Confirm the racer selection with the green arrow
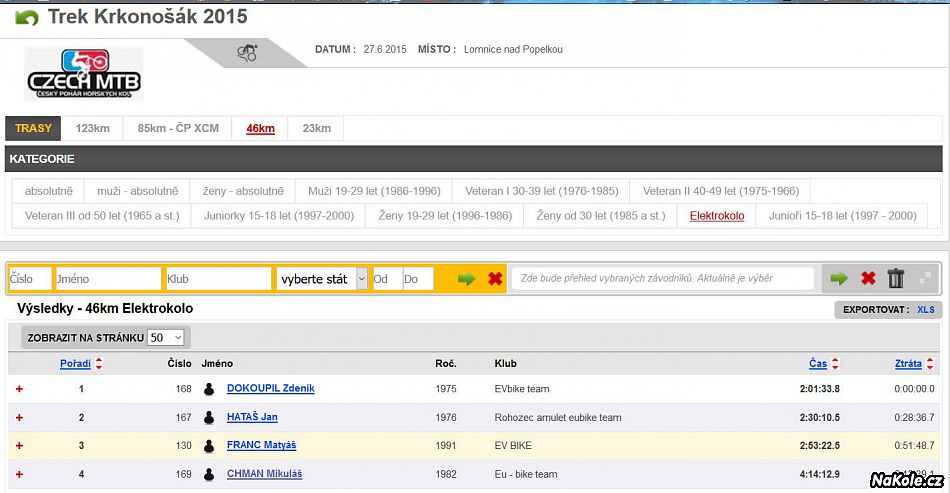This screenshot has width=950, height=493. tap(839, 279)
